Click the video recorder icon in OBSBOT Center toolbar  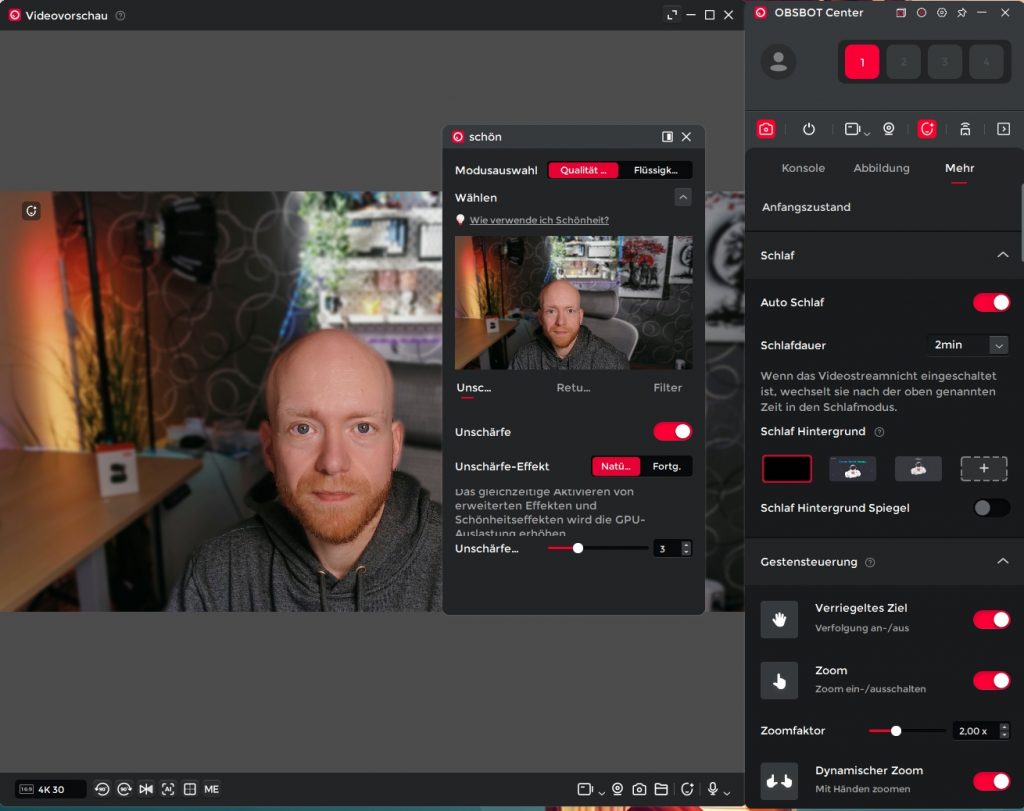coord(852,129)
